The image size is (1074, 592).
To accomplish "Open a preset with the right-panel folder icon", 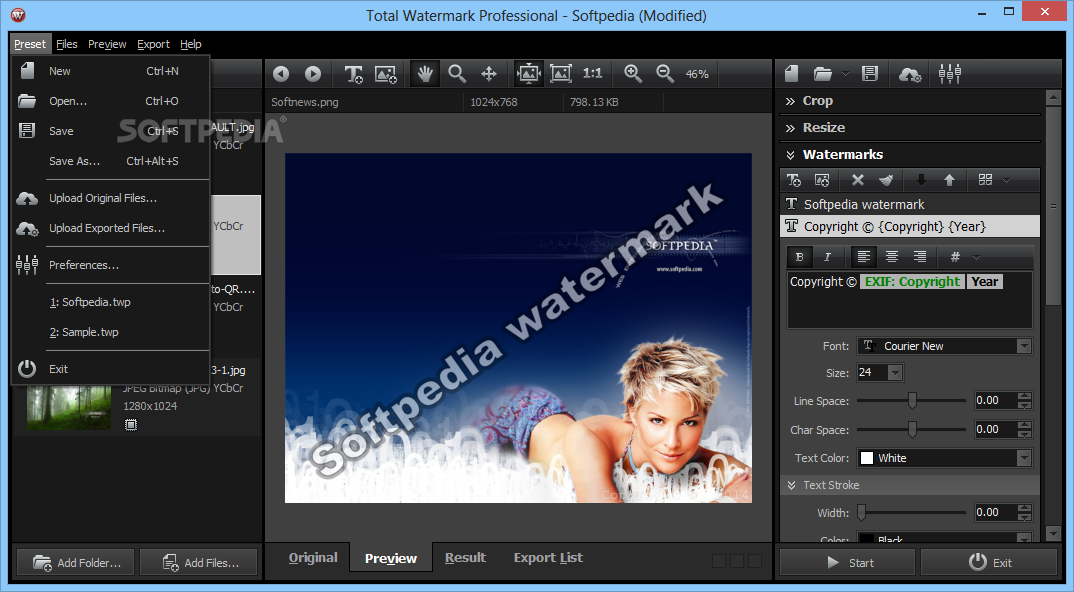I will point(823,73).
